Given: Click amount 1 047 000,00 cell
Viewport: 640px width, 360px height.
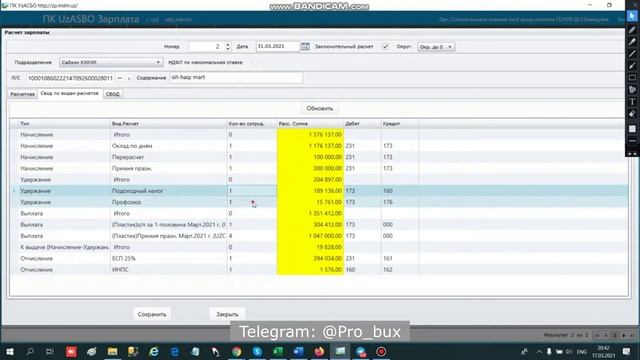Looking at the screenshot, I should (310, 236).
